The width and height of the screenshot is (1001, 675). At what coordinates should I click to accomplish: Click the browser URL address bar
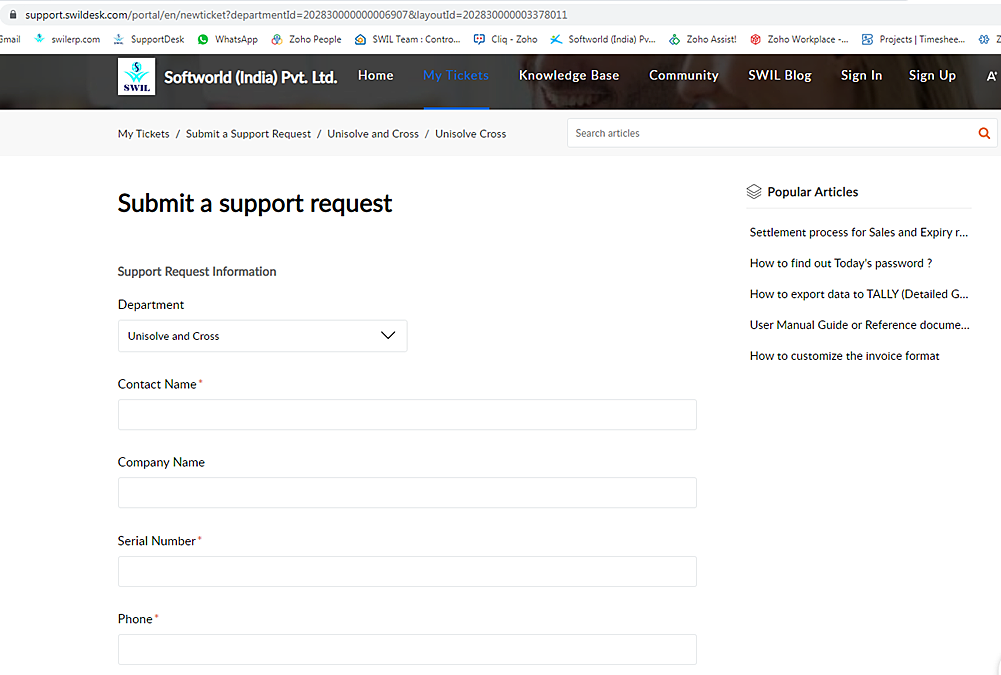click(296, 14)
